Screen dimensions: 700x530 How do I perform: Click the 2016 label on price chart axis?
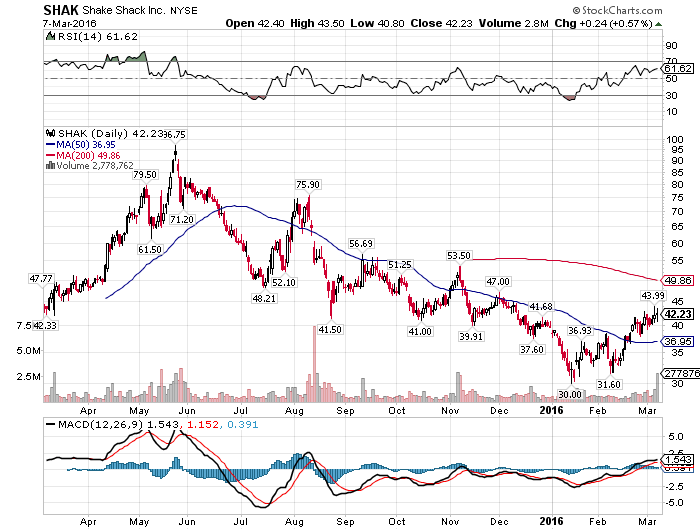(551, 410)
